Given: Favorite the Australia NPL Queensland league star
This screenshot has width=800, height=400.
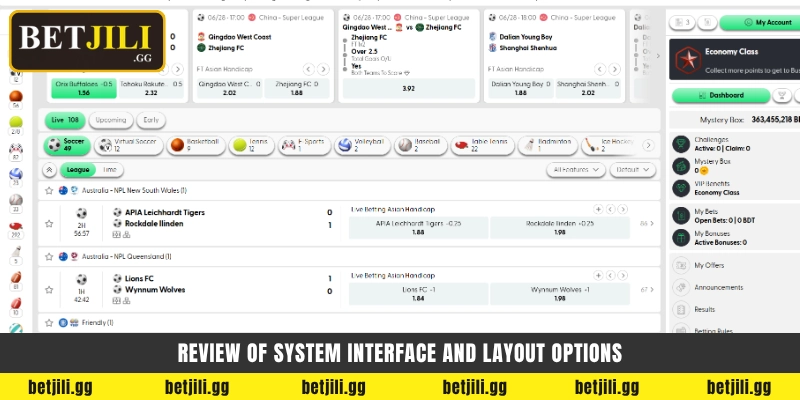Looking at the screenshot, I should coord(49,257).
